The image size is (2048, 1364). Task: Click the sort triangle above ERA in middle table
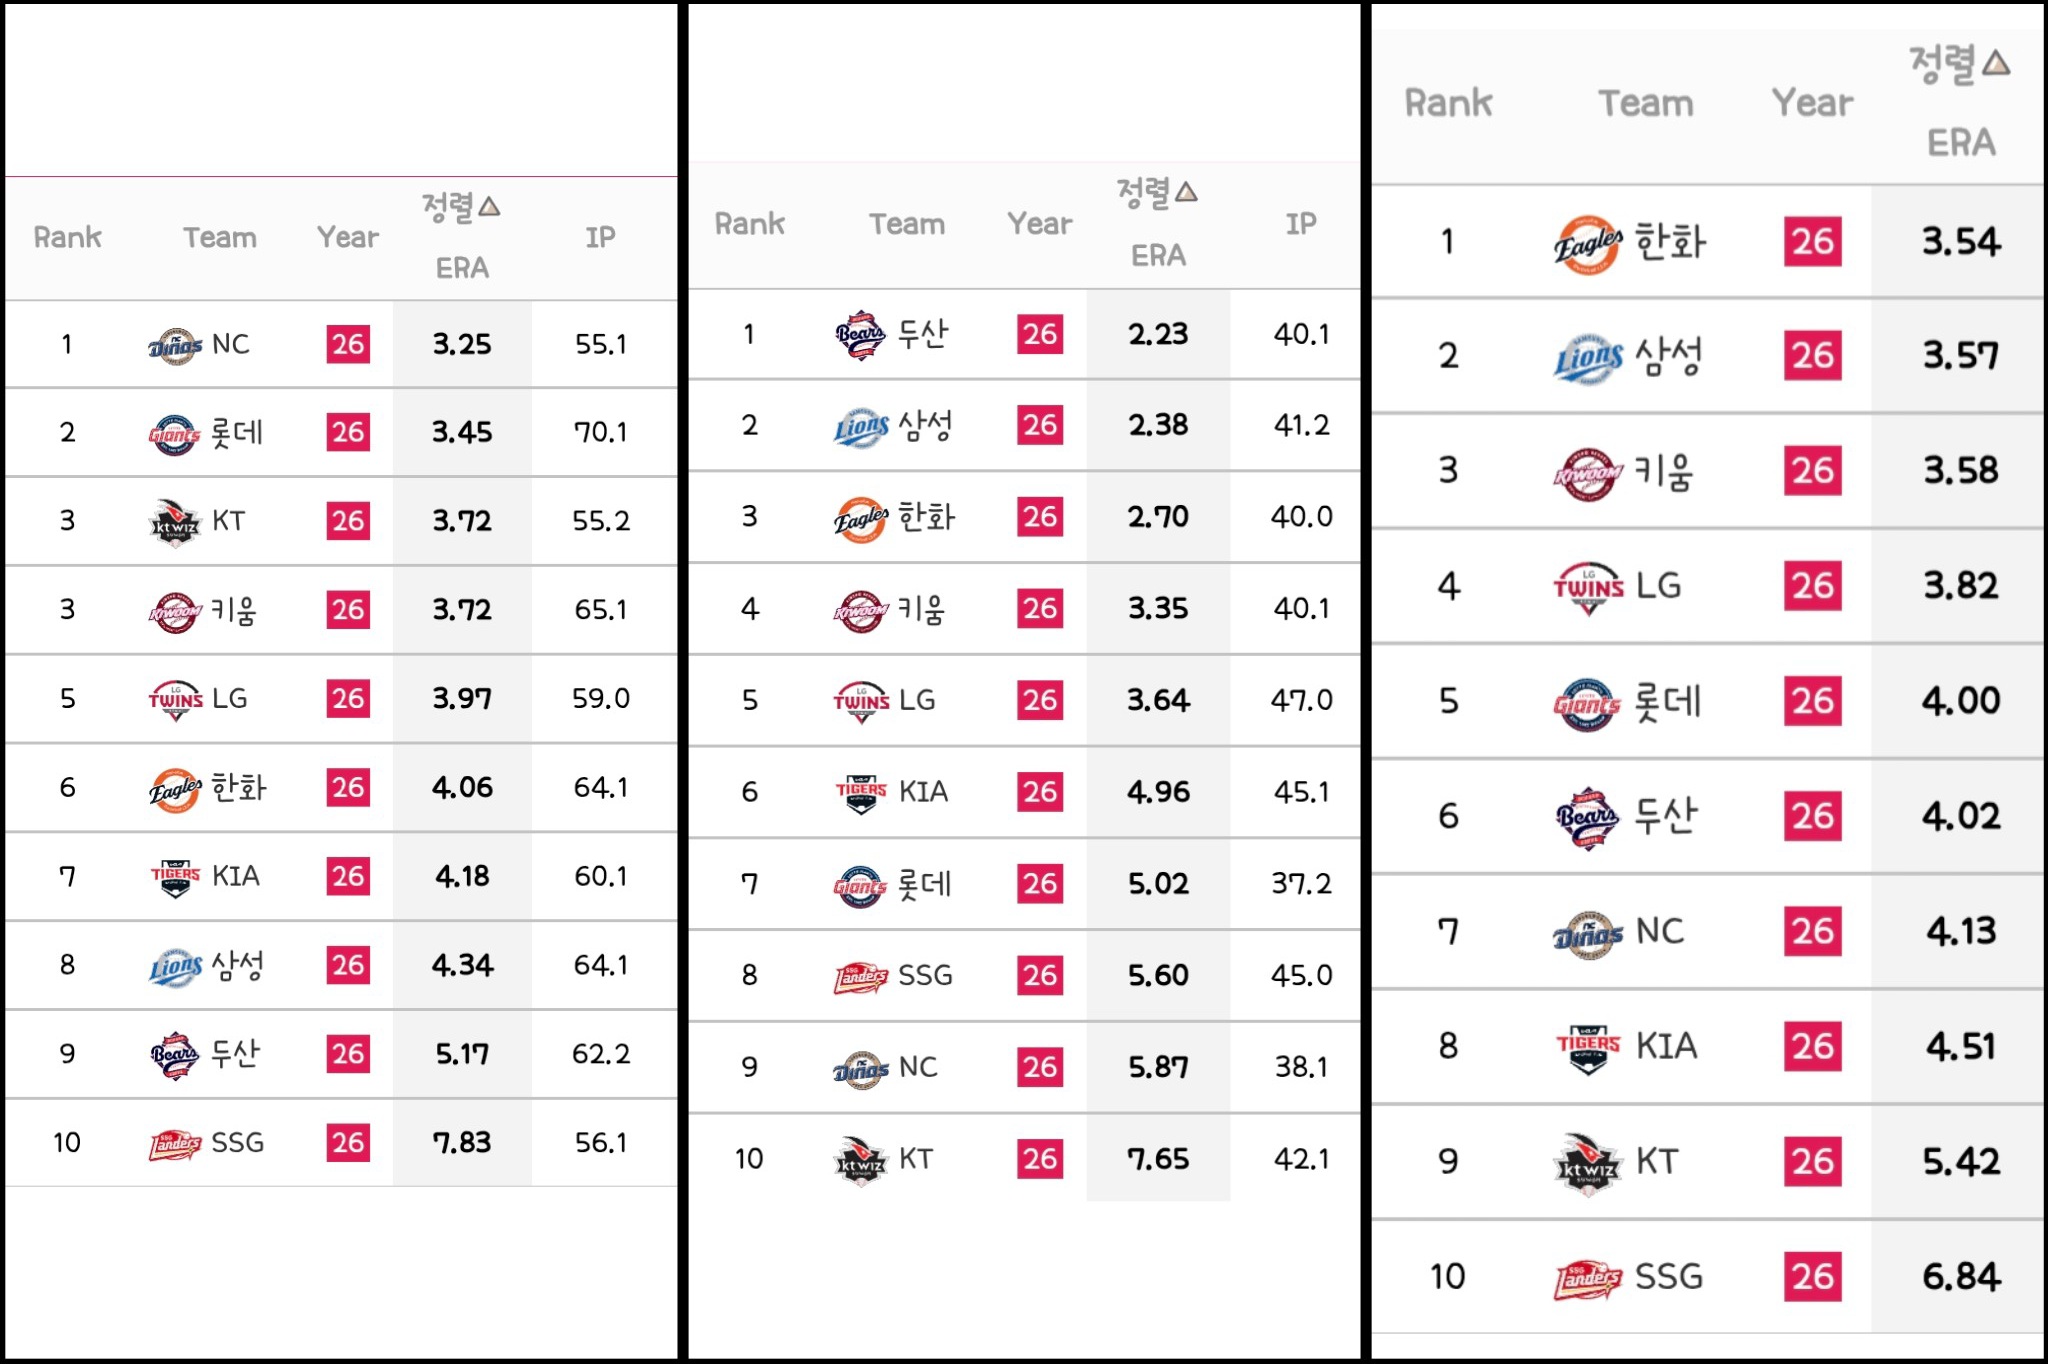click(1186, 192)
